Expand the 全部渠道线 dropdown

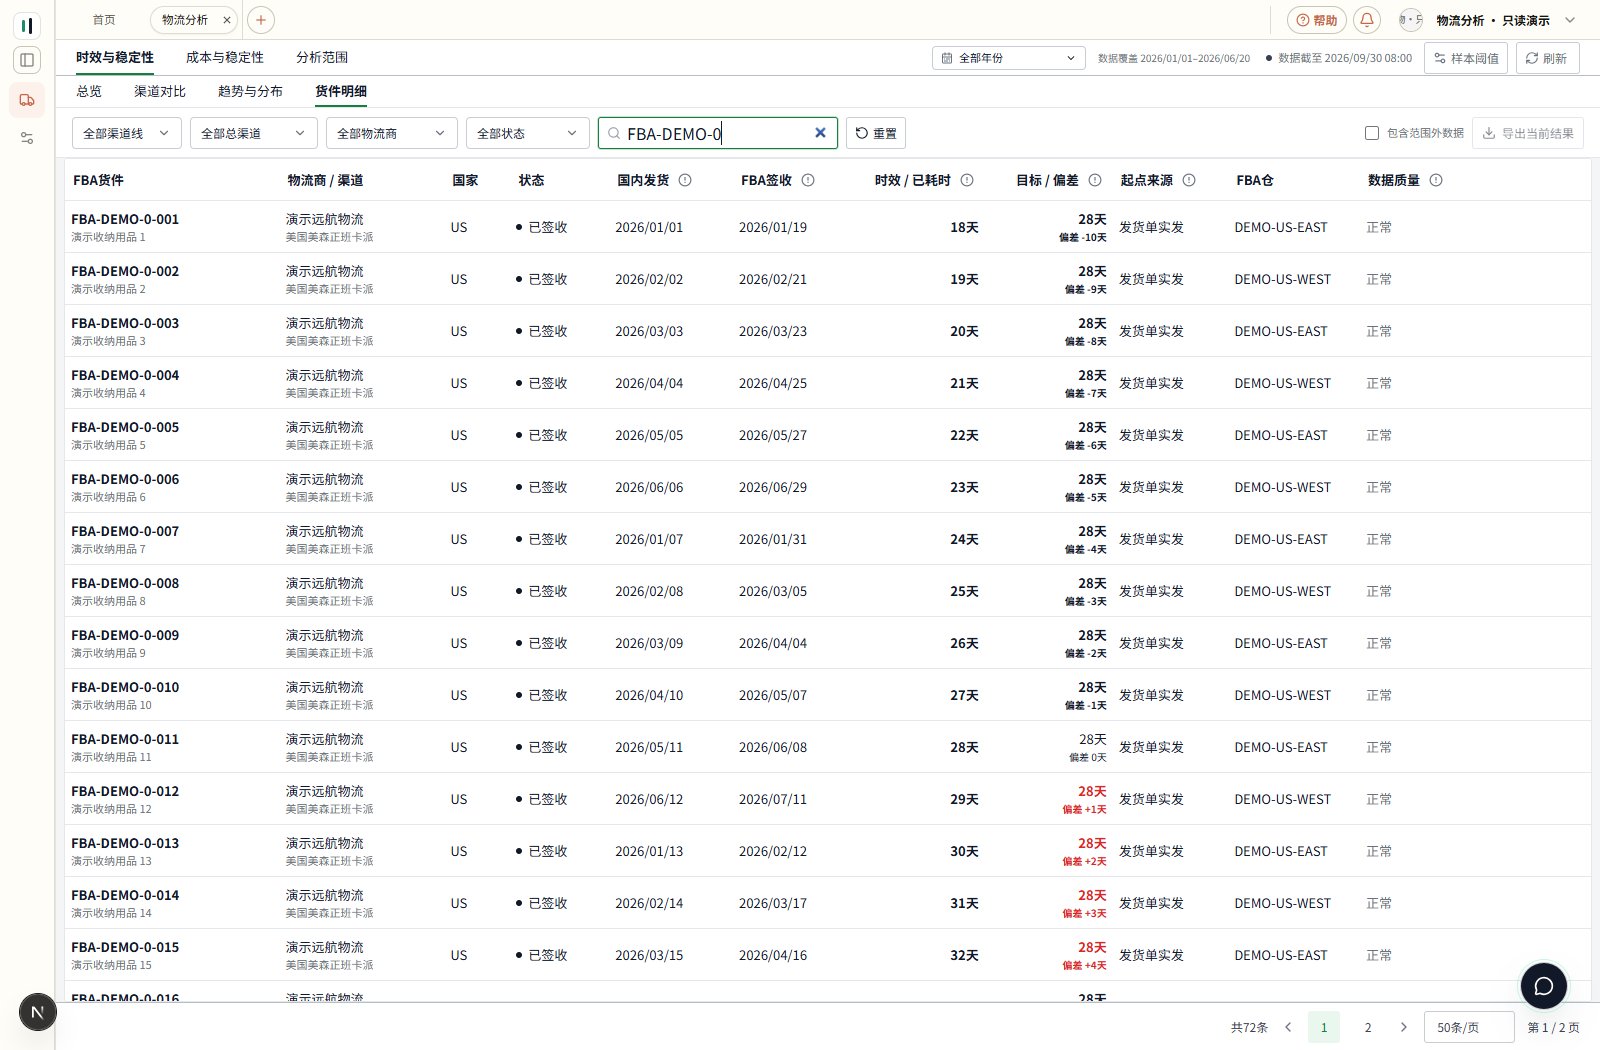(127, 133)
